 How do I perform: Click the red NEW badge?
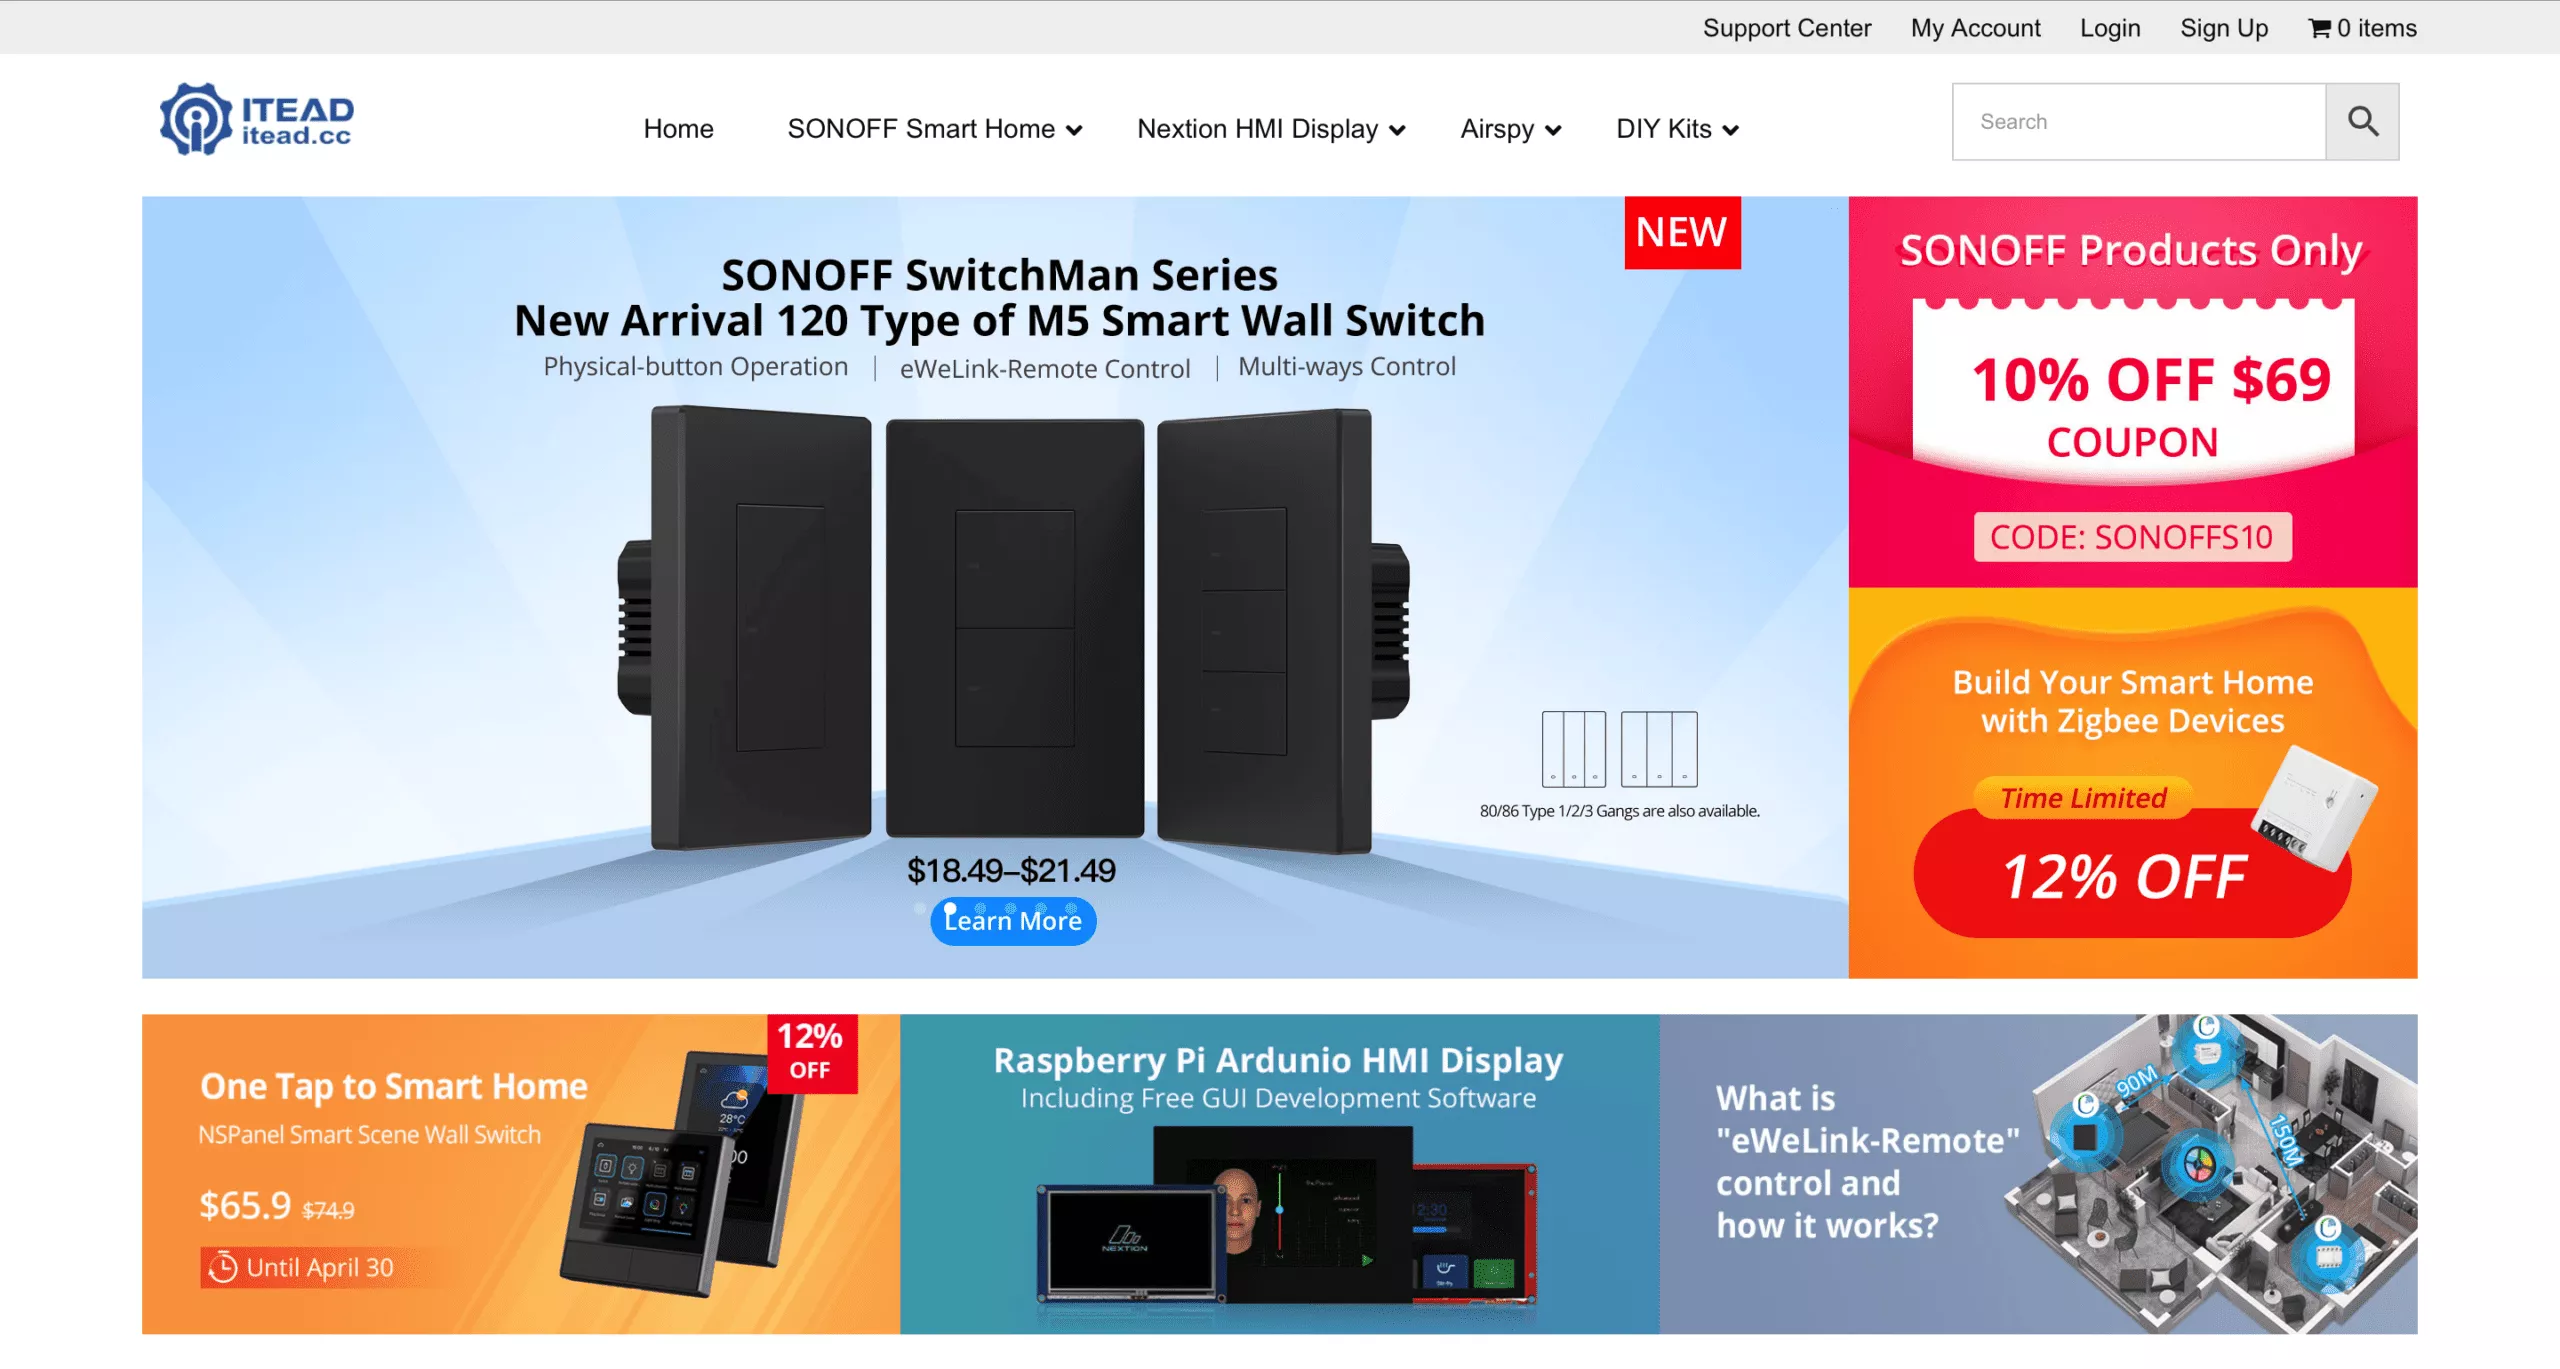click(1682, 232)
